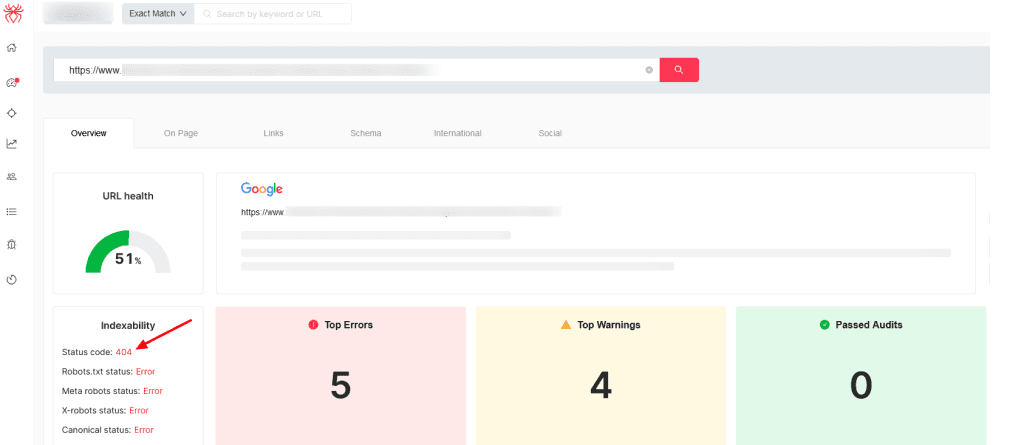
Task: Click the red spider logo
Action: (12, 14)
